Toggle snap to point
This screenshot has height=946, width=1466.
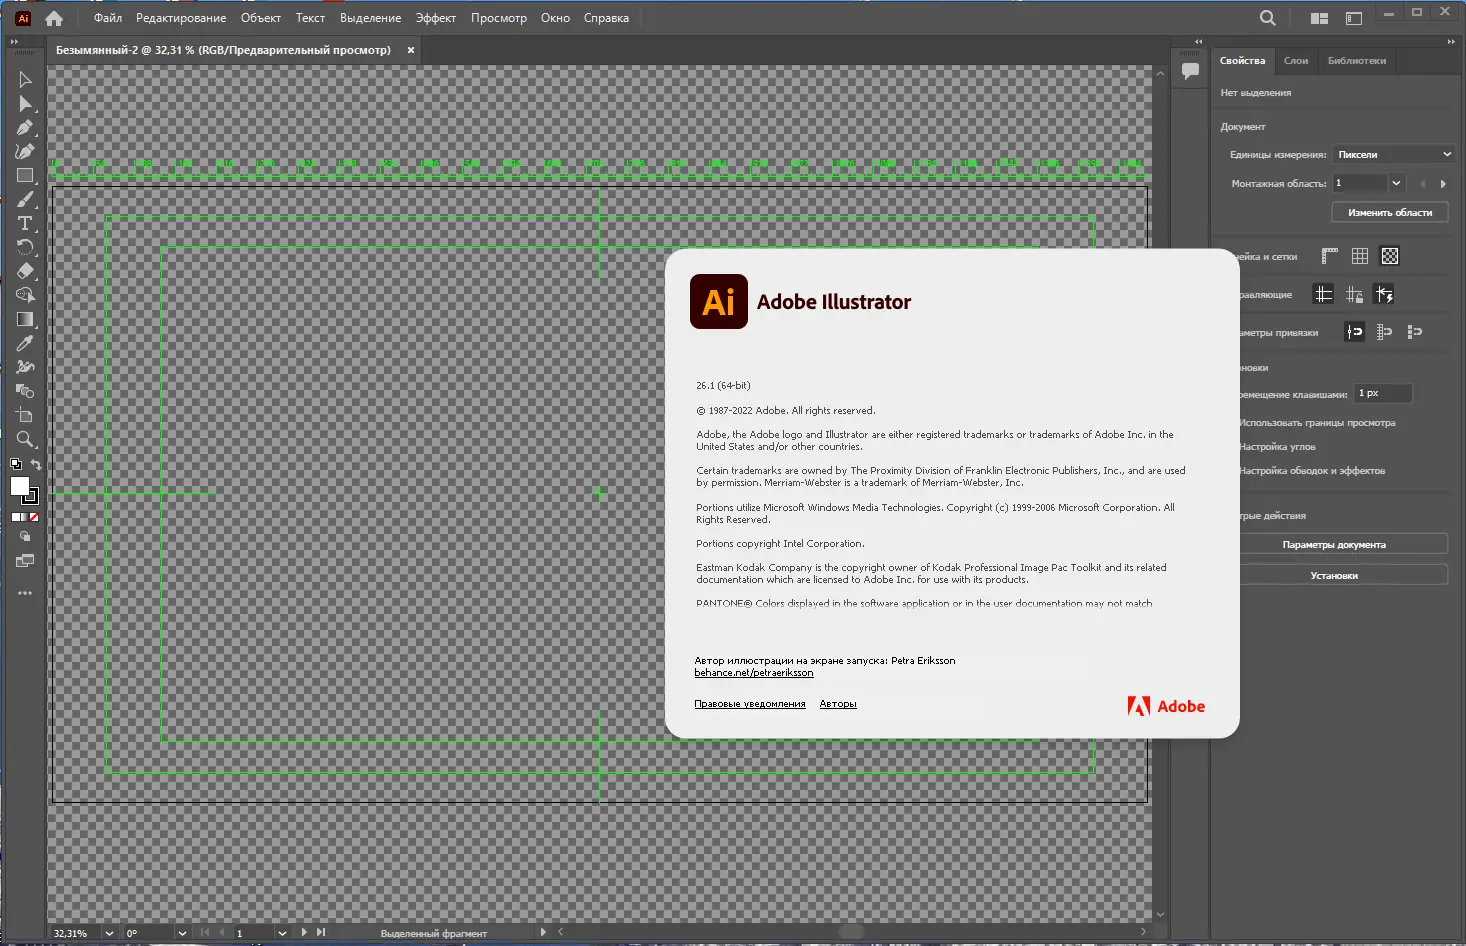[x=1354, y=332]
